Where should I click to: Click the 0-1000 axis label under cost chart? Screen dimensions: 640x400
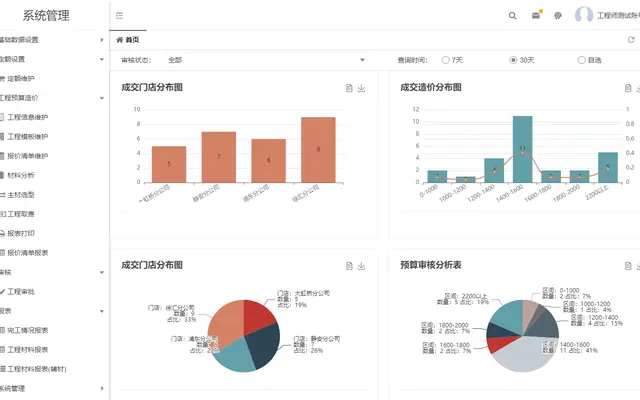point(429,191)
